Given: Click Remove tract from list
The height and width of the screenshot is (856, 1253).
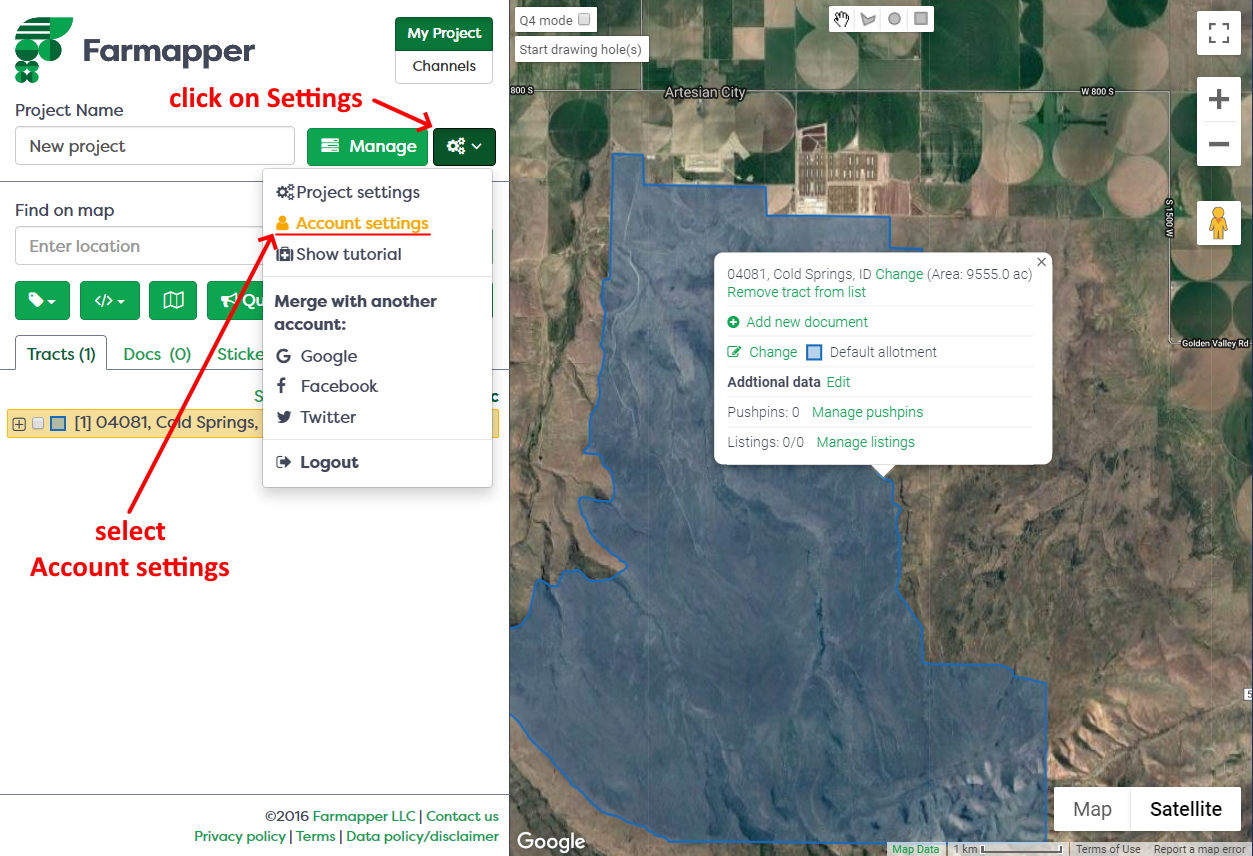Looking at the screenshot, I should [x=796, y=292].
